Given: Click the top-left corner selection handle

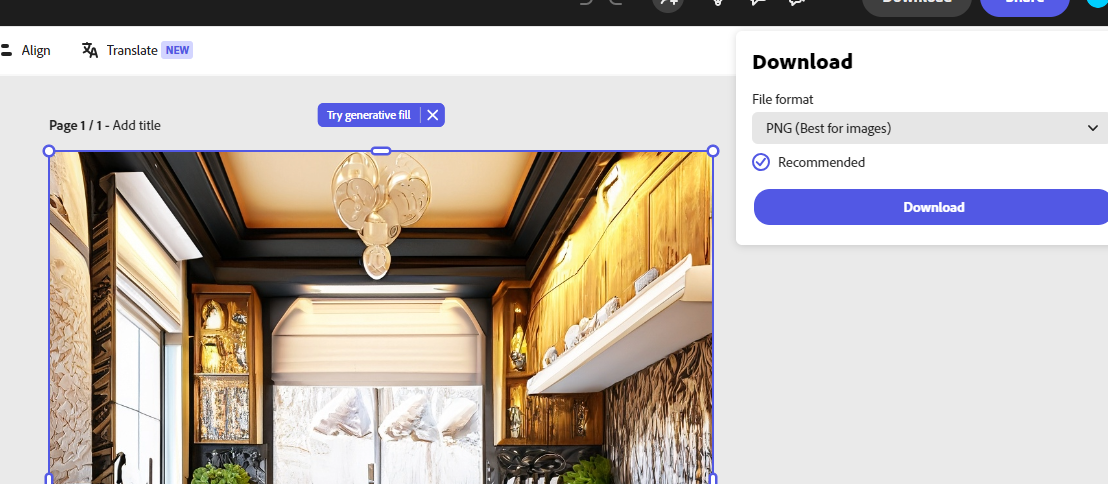Looking at the screenshot, I should point(49,151).
